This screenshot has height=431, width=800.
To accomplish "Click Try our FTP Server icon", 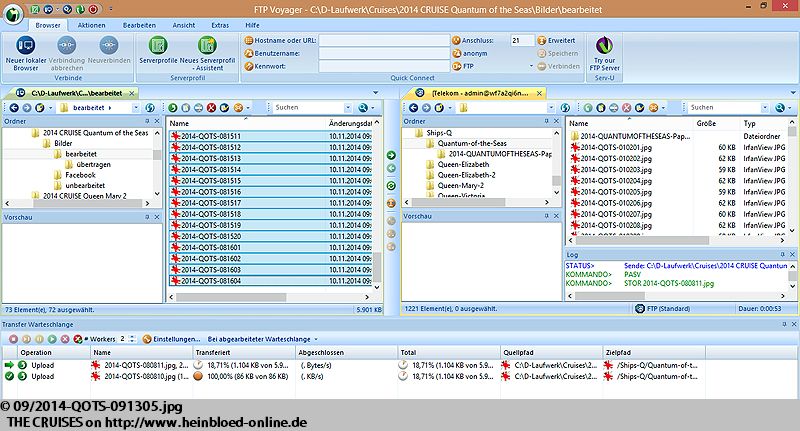I will tap(605, 46).
